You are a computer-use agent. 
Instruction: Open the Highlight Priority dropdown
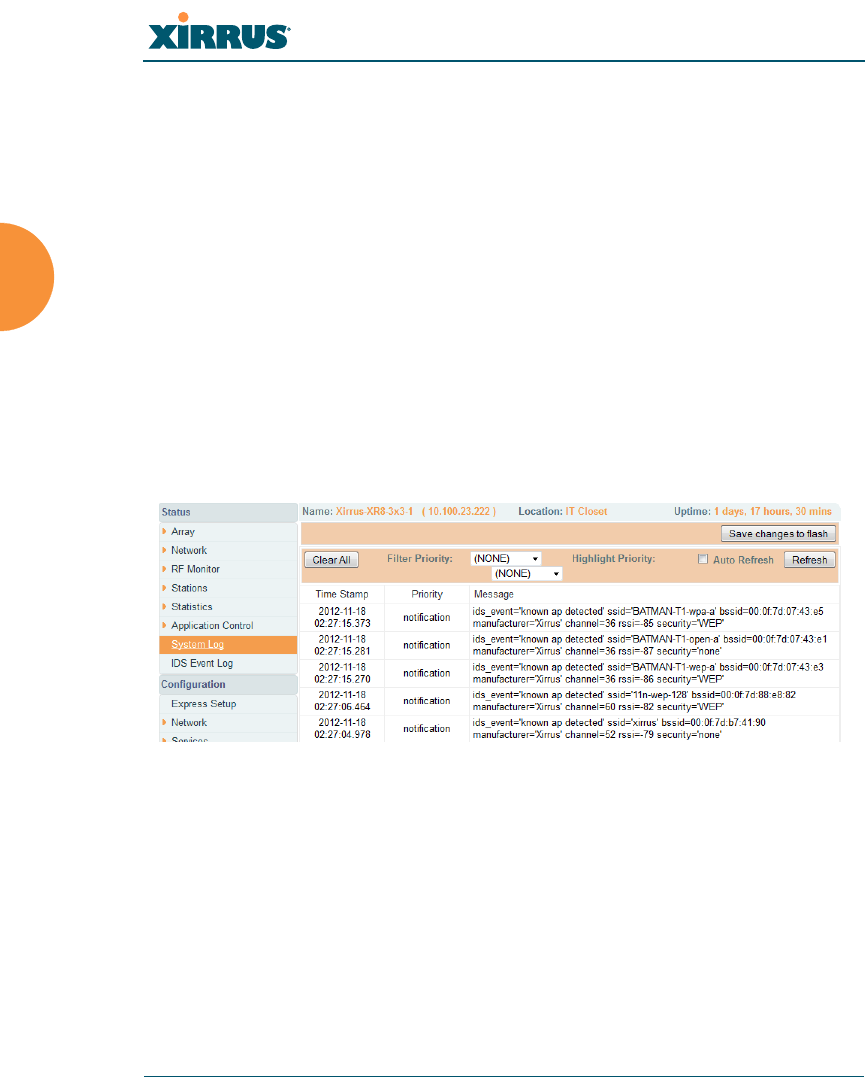pos(527,574)
